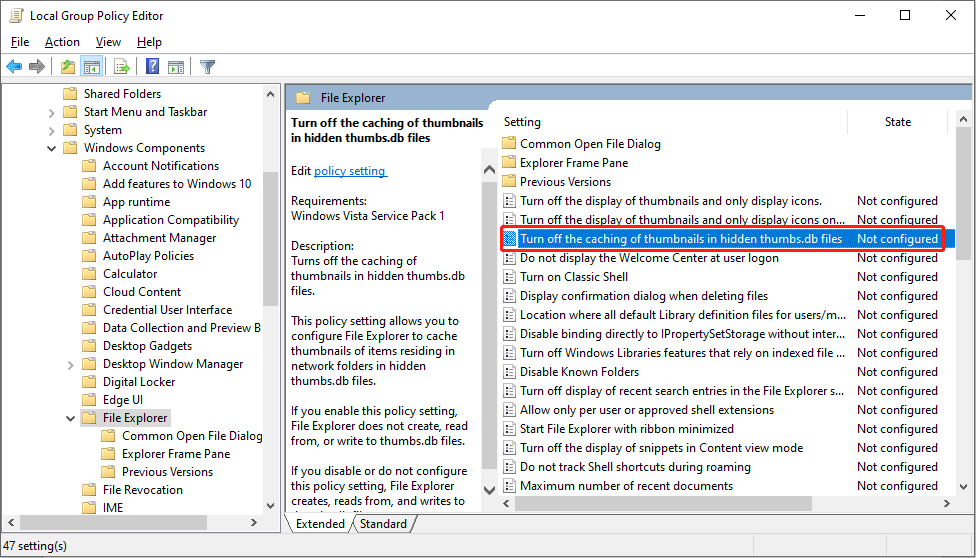Screen dimensions: 976x558
Task: Click the Forward arrow toolbar icon
Action: [37, 66]
